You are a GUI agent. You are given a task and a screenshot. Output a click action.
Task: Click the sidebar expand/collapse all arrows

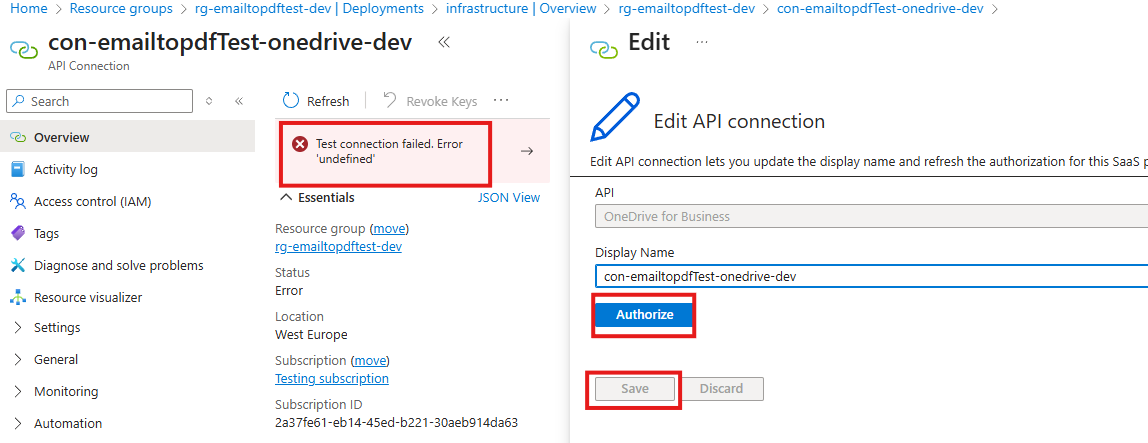click(209, 101)
